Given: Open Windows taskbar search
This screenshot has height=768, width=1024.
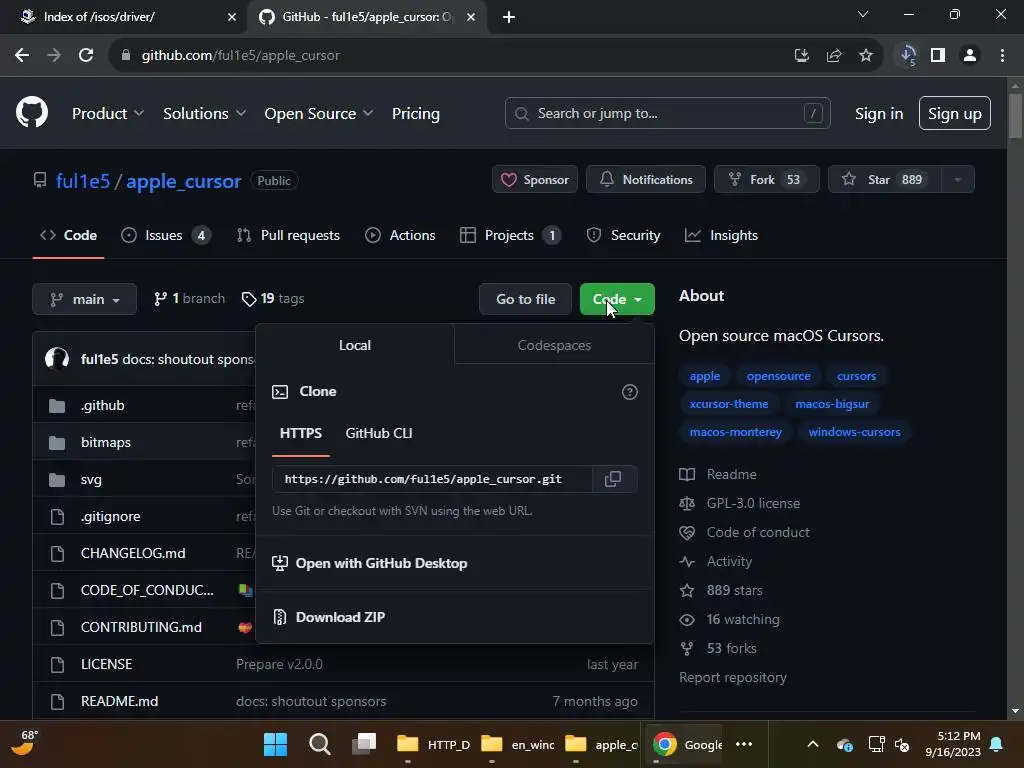Looking at the screenshot, I should point(320,744).
